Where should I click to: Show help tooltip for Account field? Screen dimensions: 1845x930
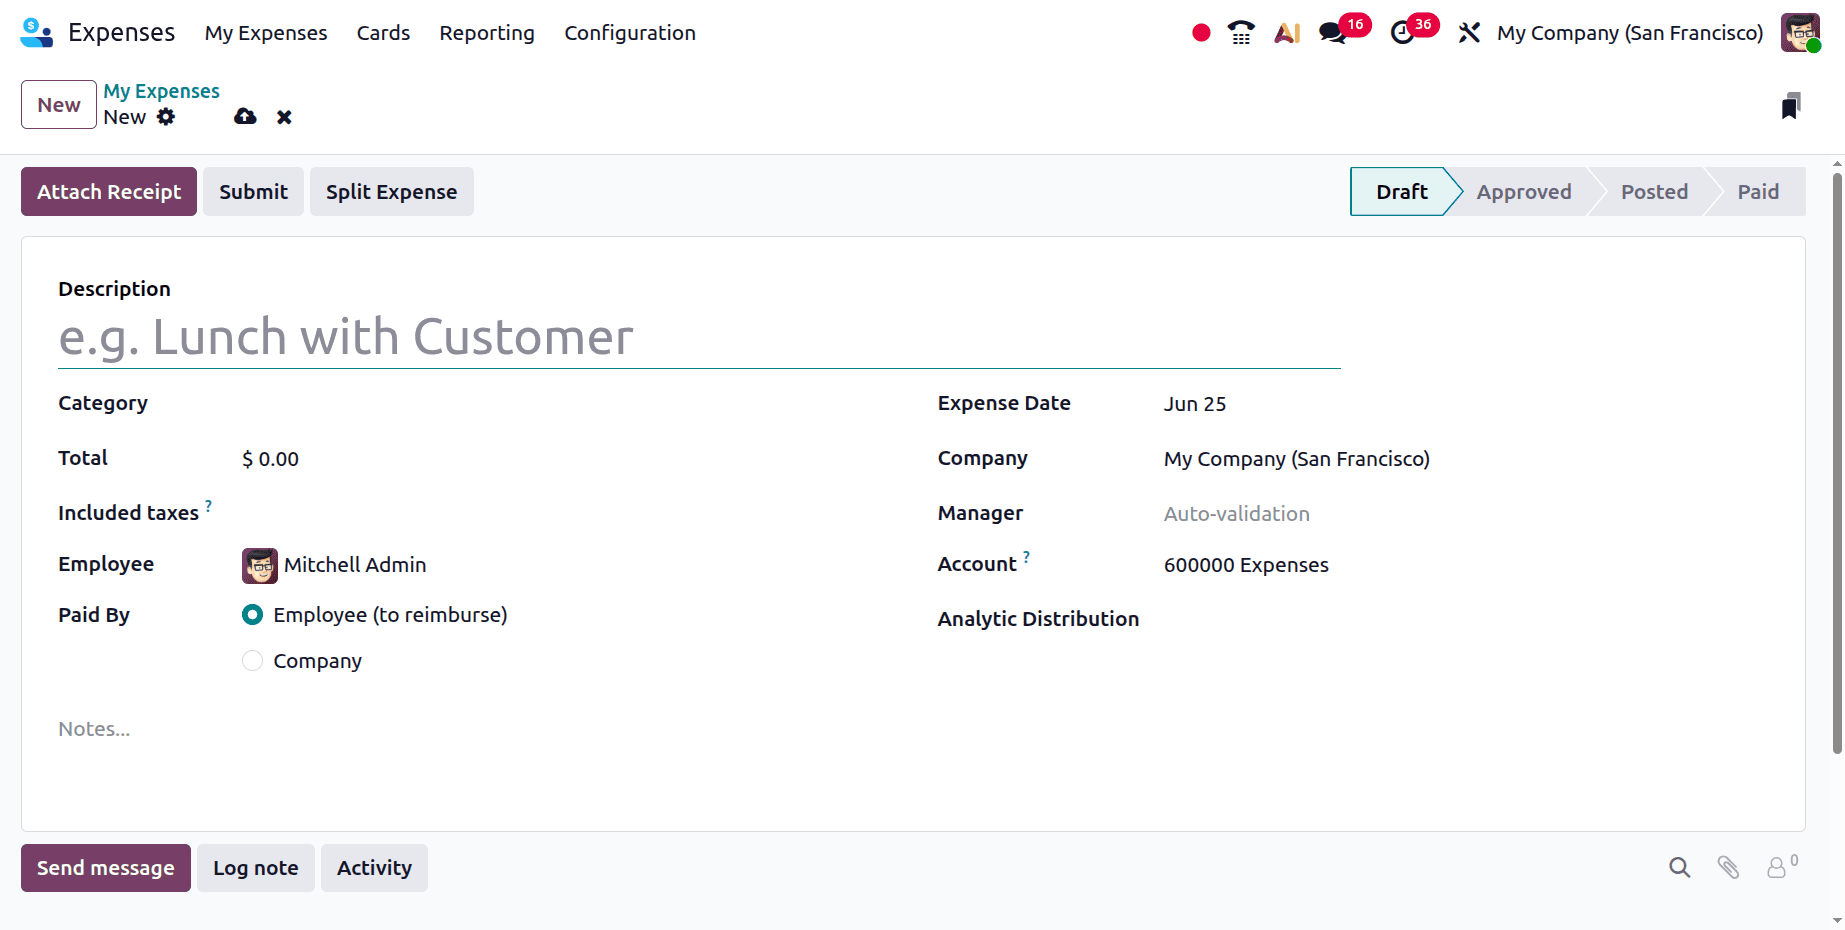click(1026, 556)
